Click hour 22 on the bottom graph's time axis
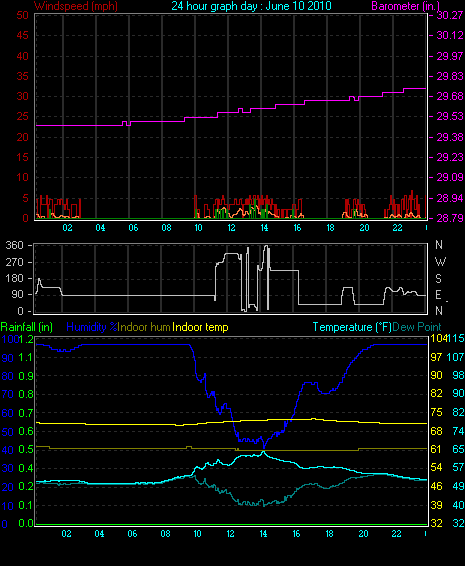Viewport: 465px width, 566px height. [x=396, y=534]
